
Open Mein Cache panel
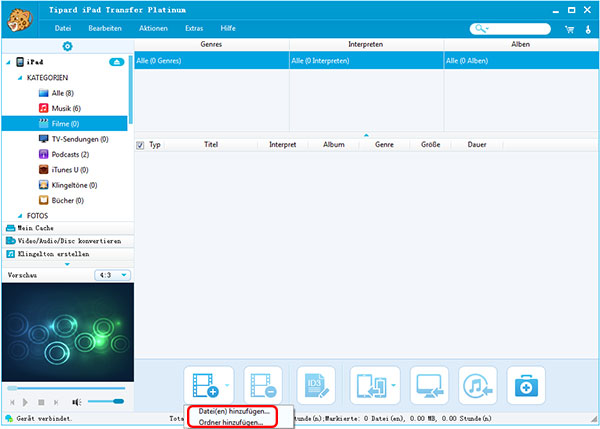click(x=68, y=228)
